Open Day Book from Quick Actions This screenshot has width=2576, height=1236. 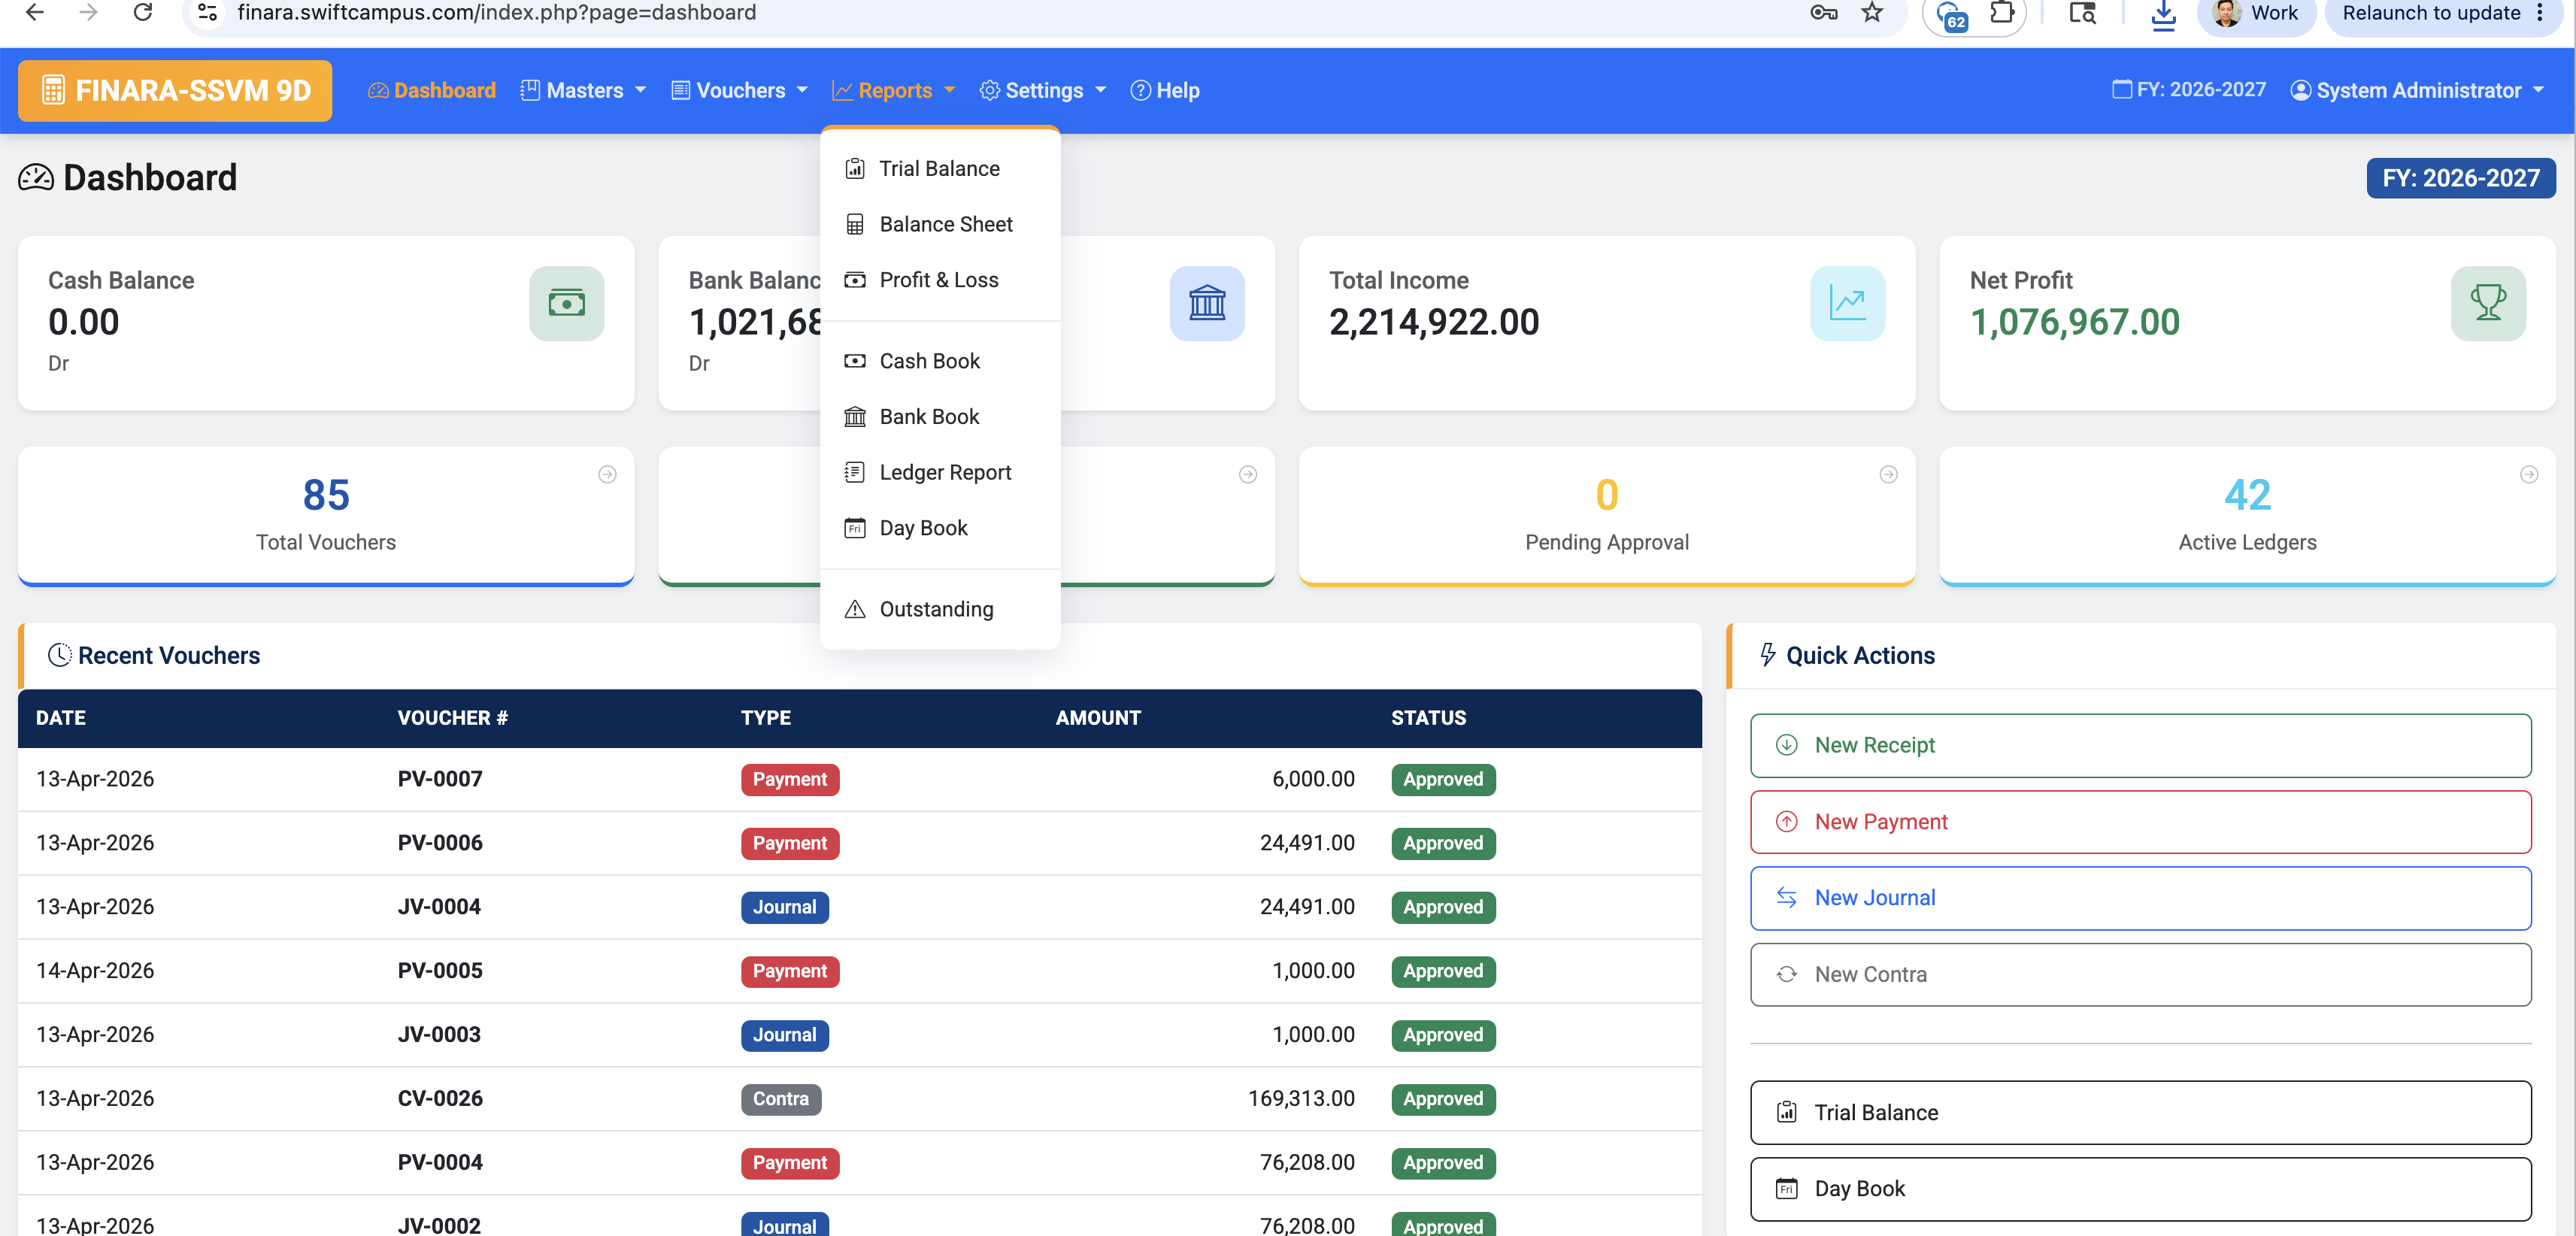[x=2140, y=1189]
